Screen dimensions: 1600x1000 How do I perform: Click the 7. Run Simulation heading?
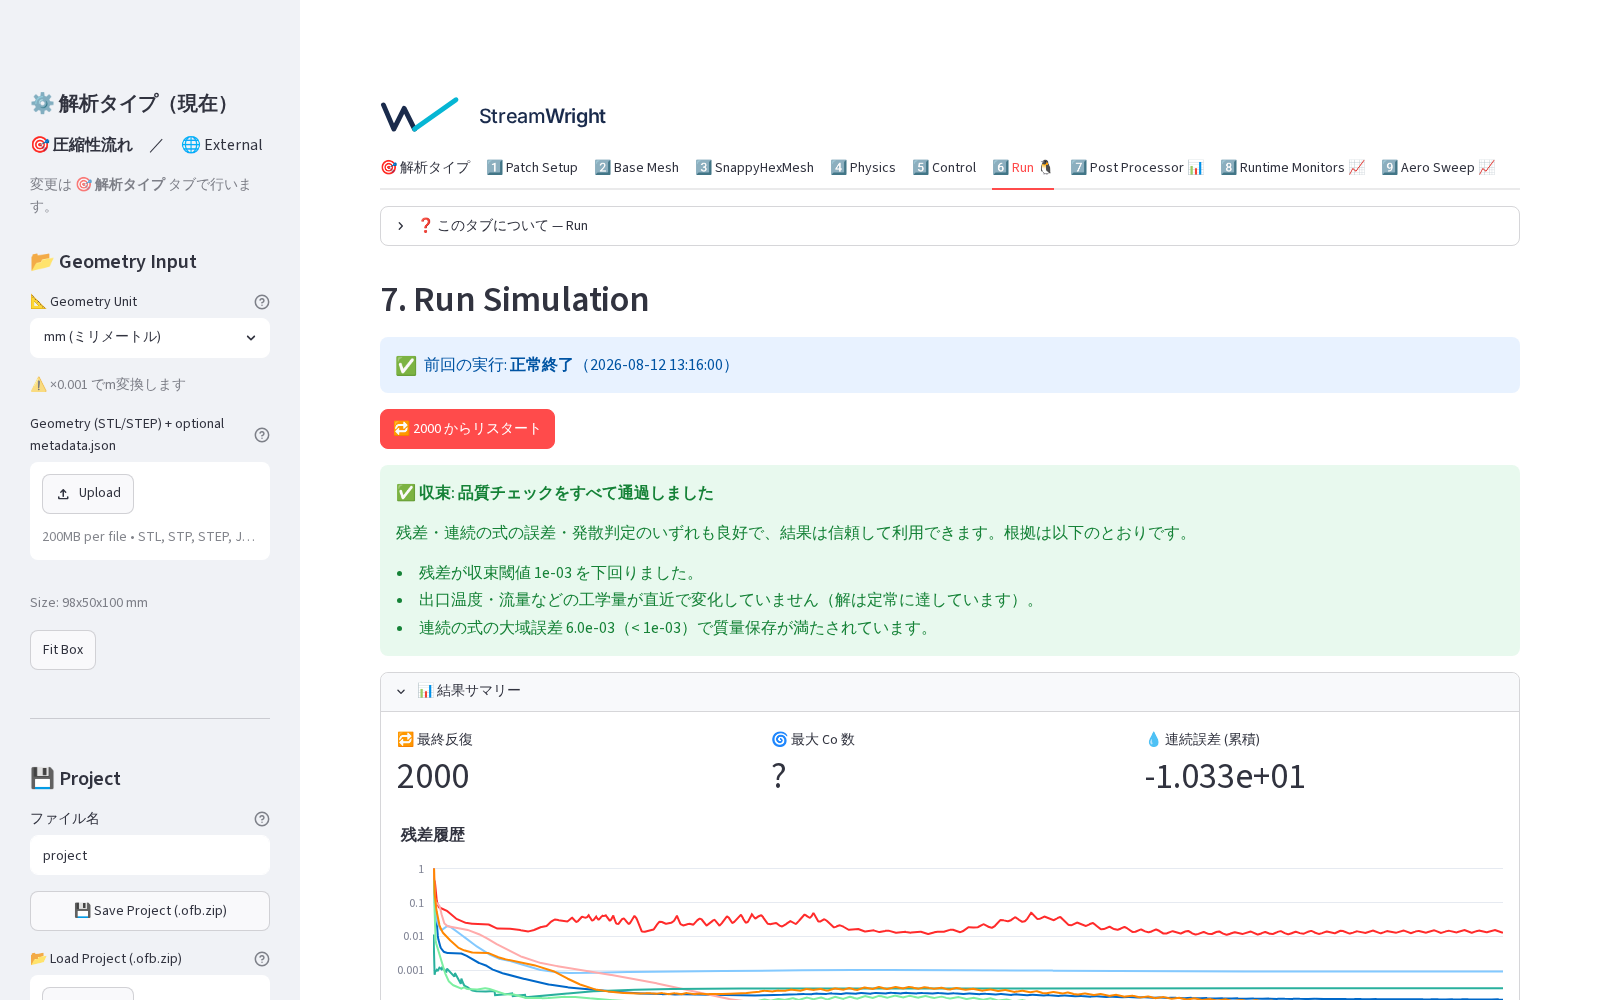515,300
